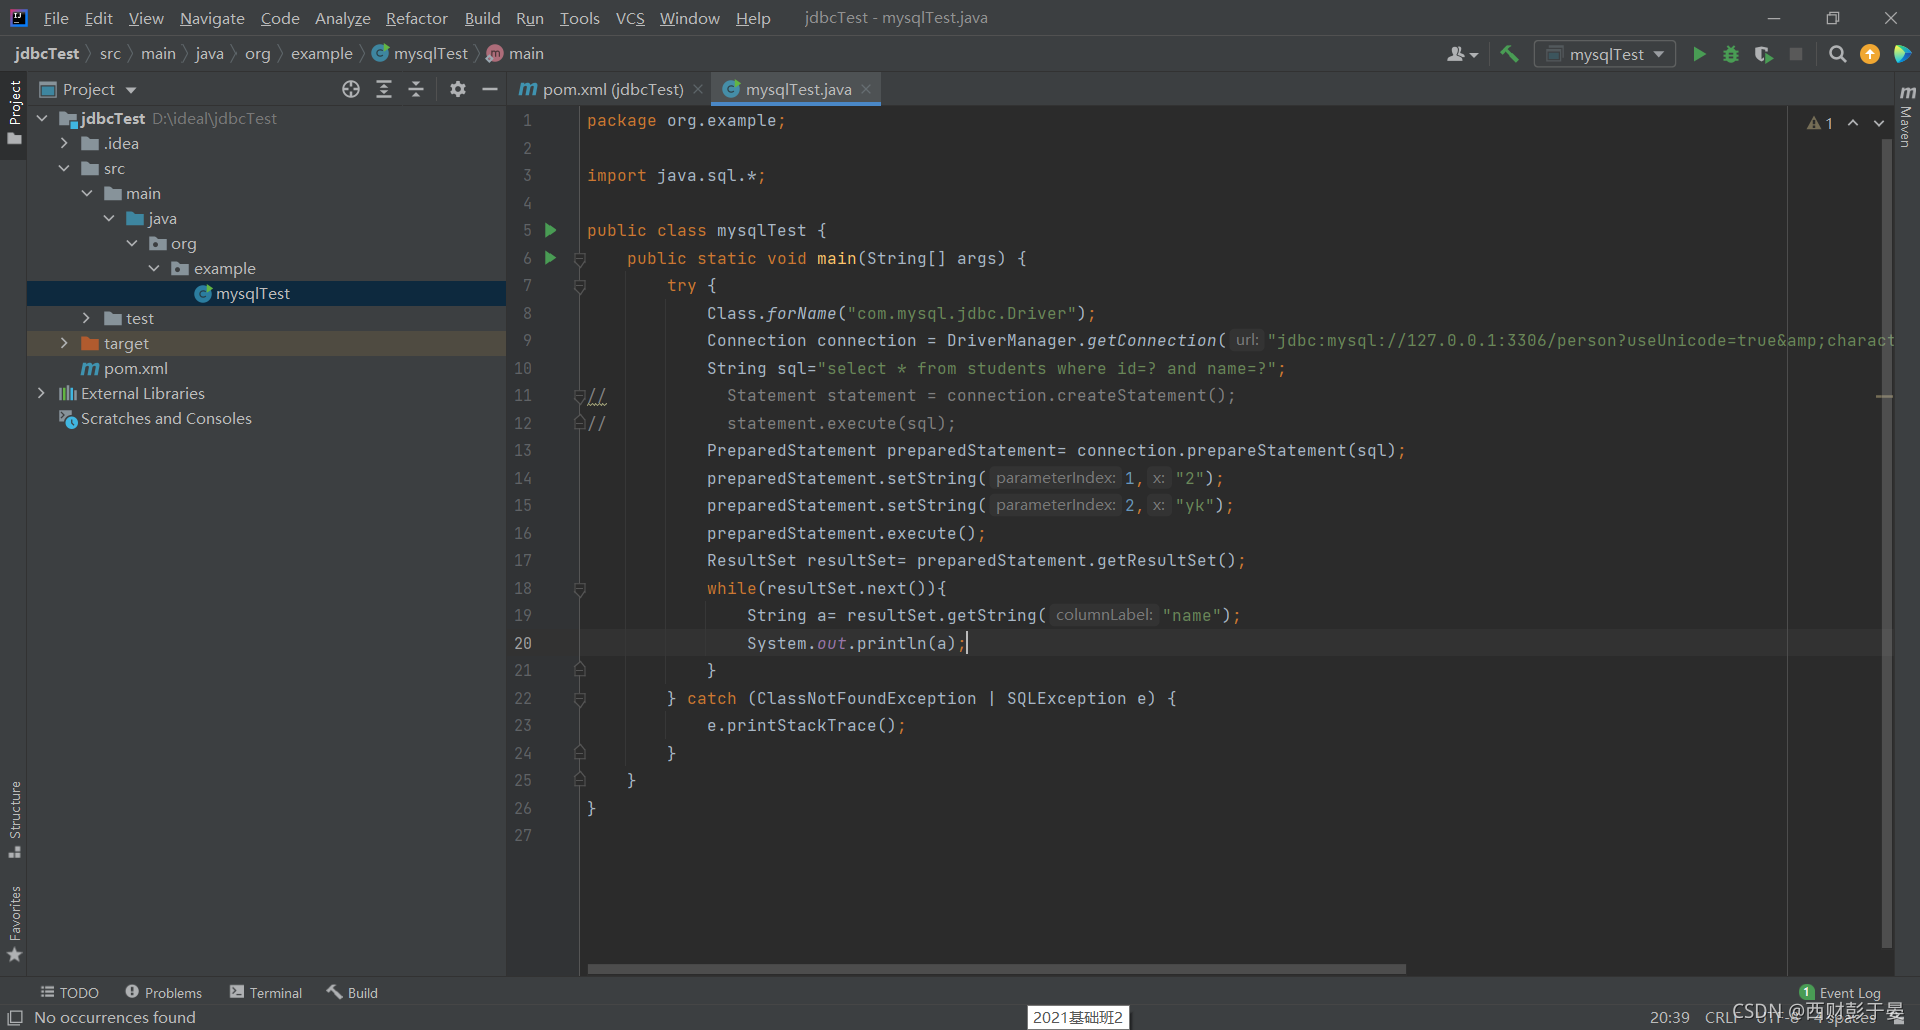Fold the main method at line 6
1920x1030 pixels.
click(x=580, y=259)
